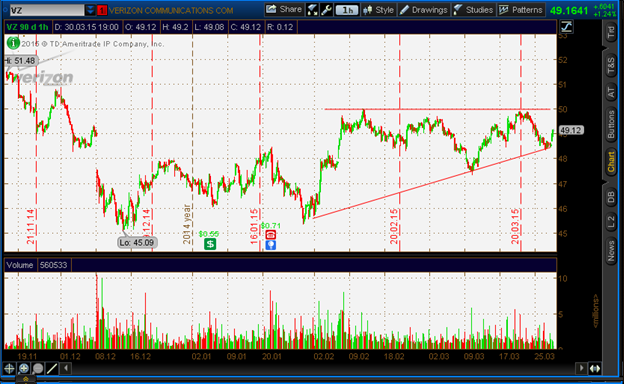
Task: Open the Studies menu
Action: (474, 10)
